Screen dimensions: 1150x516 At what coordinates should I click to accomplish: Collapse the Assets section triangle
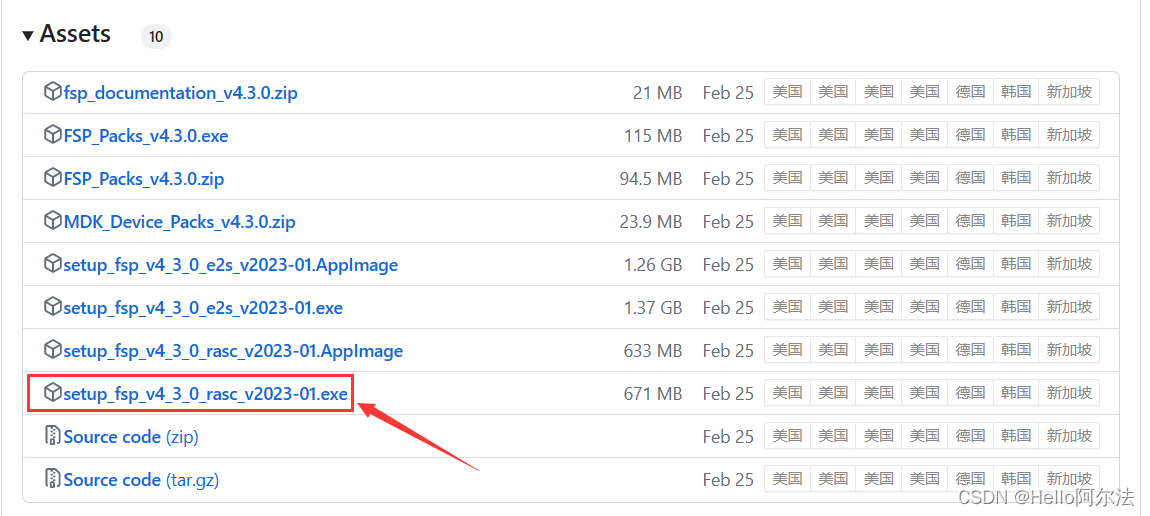coord(28,35)
